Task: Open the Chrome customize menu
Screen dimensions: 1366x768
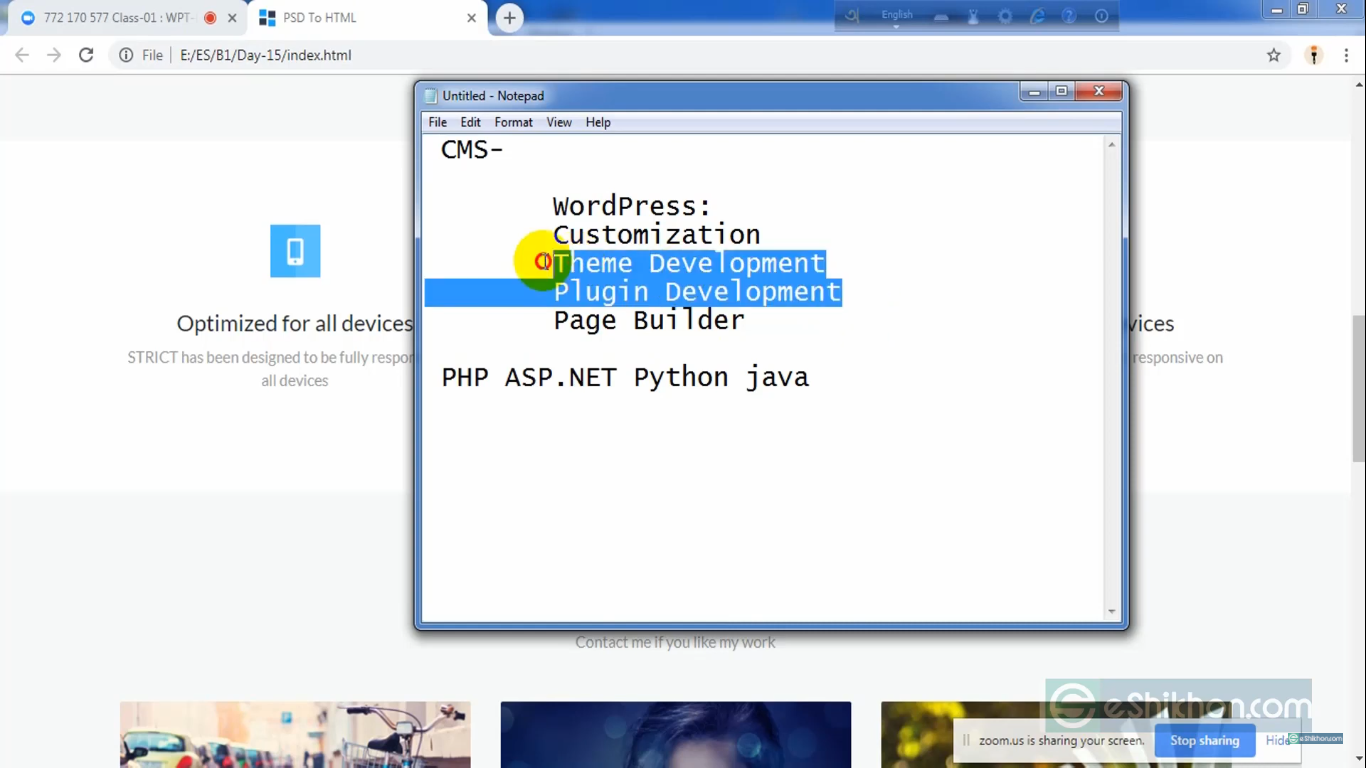Action: [1346, 55]
